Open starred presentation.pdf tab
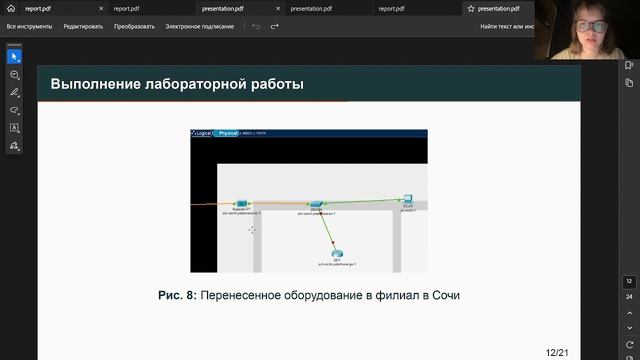The height and width of the screenshot is (360, 640). tap(498, 9)
